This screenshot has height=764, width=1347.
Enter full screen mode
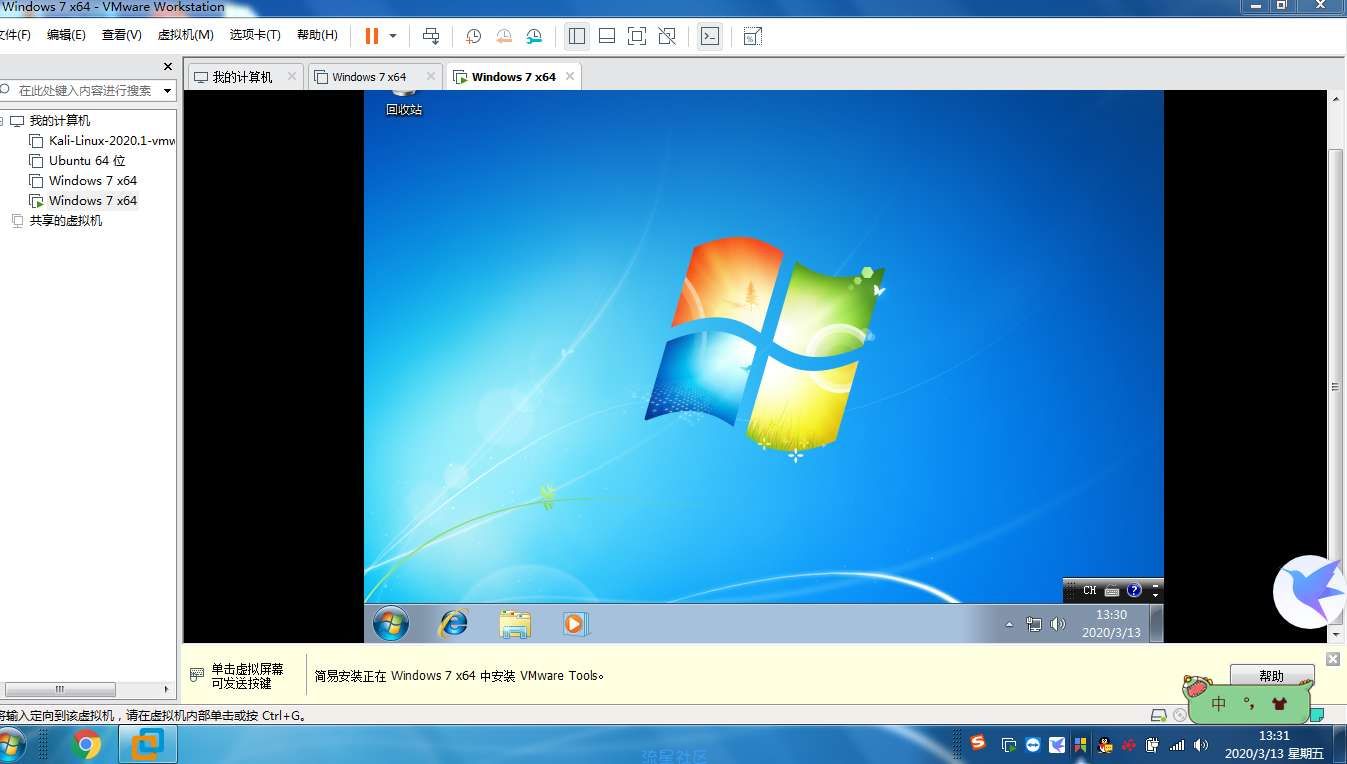pos(637,36)
